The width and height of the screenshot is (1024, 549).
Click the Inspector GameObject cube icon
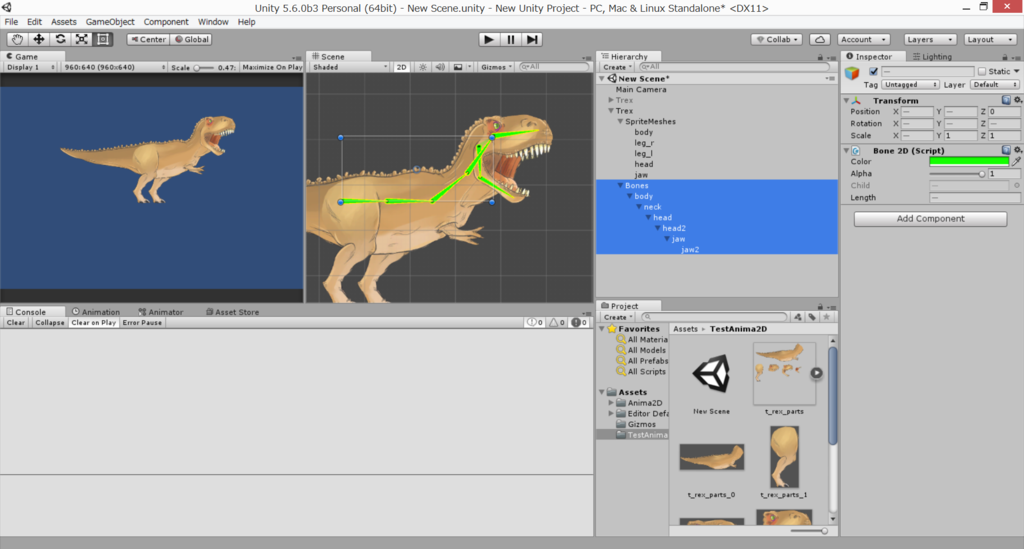point(852,73)
